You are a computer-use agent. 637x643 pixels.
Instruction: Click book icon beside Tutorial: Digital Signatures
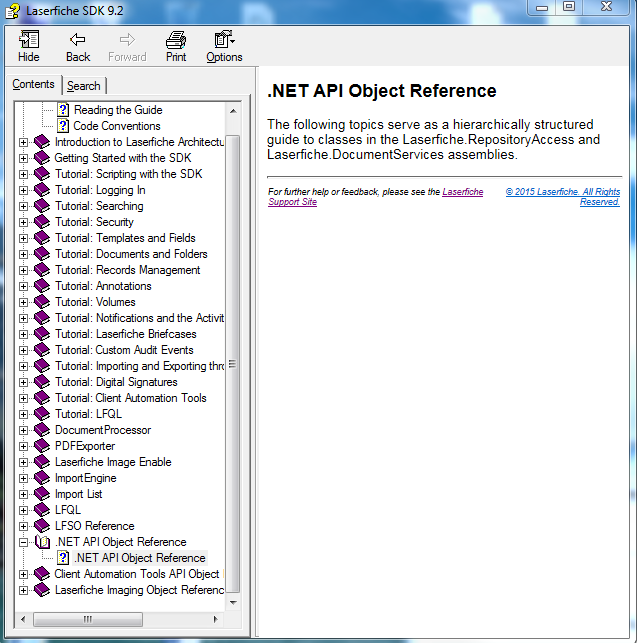click(42, 381)
